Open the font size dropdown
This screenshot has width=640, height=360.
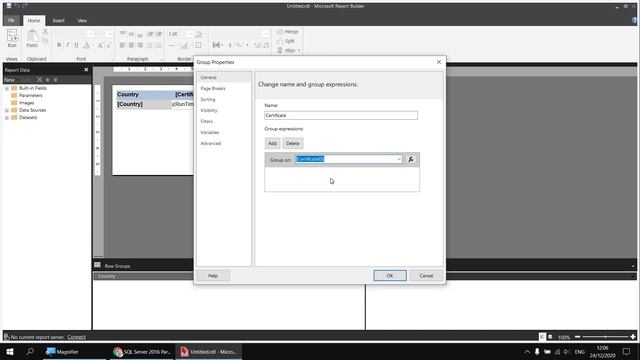(109, 34)
